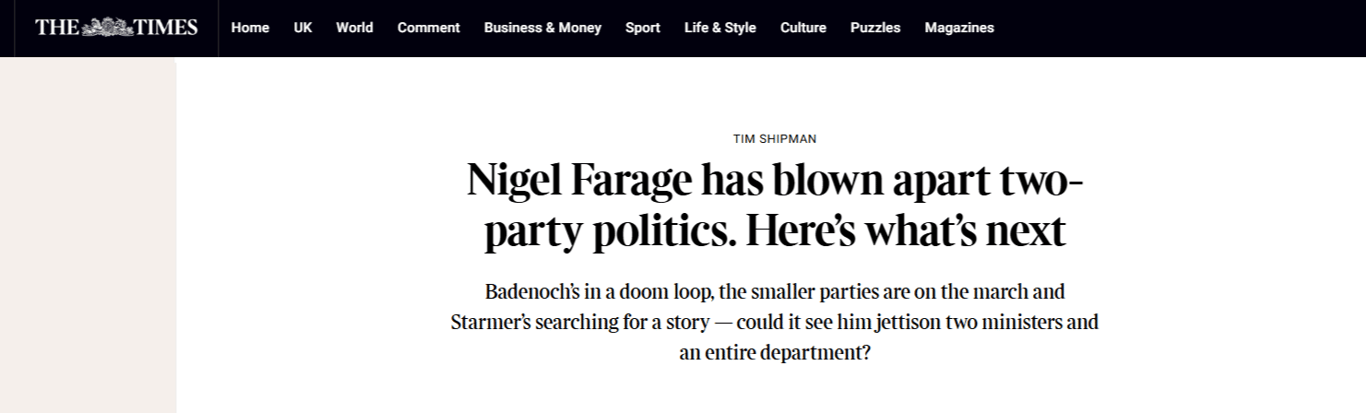
Task: Go to the UK news section
Action: tap(303, 28)
